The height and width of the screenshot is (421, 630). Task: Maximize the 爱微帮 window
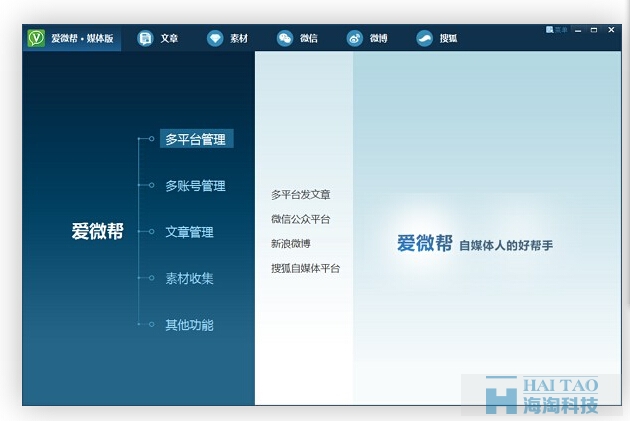594,30
